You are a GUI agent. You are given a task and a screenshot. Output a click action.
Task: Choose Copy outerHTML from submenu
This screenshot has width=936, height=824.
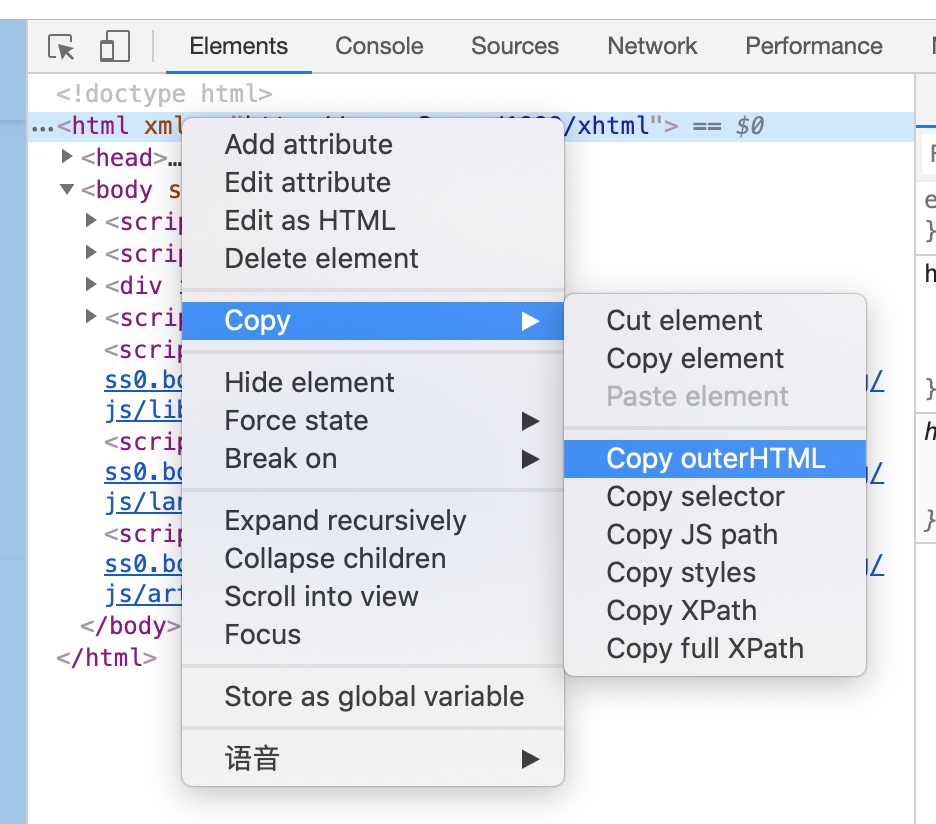[x=716, y=458]
